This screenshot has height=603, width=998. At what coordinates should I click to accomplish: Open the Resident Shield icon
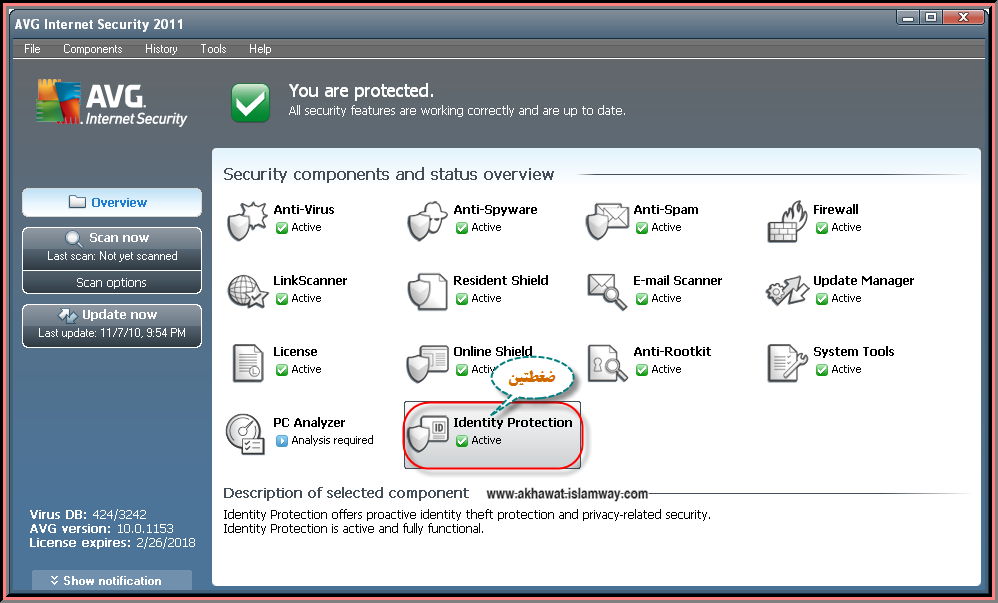click(427, 292)
